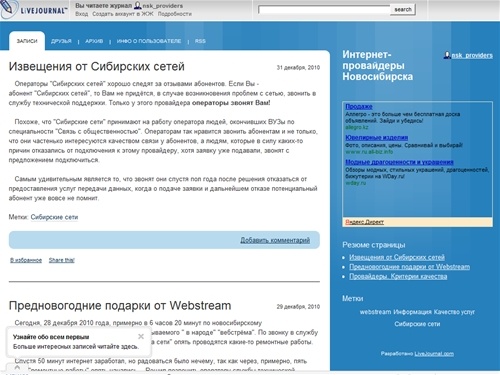
Task: Click the Яндекс.Директ link
Action: point(364,222)
